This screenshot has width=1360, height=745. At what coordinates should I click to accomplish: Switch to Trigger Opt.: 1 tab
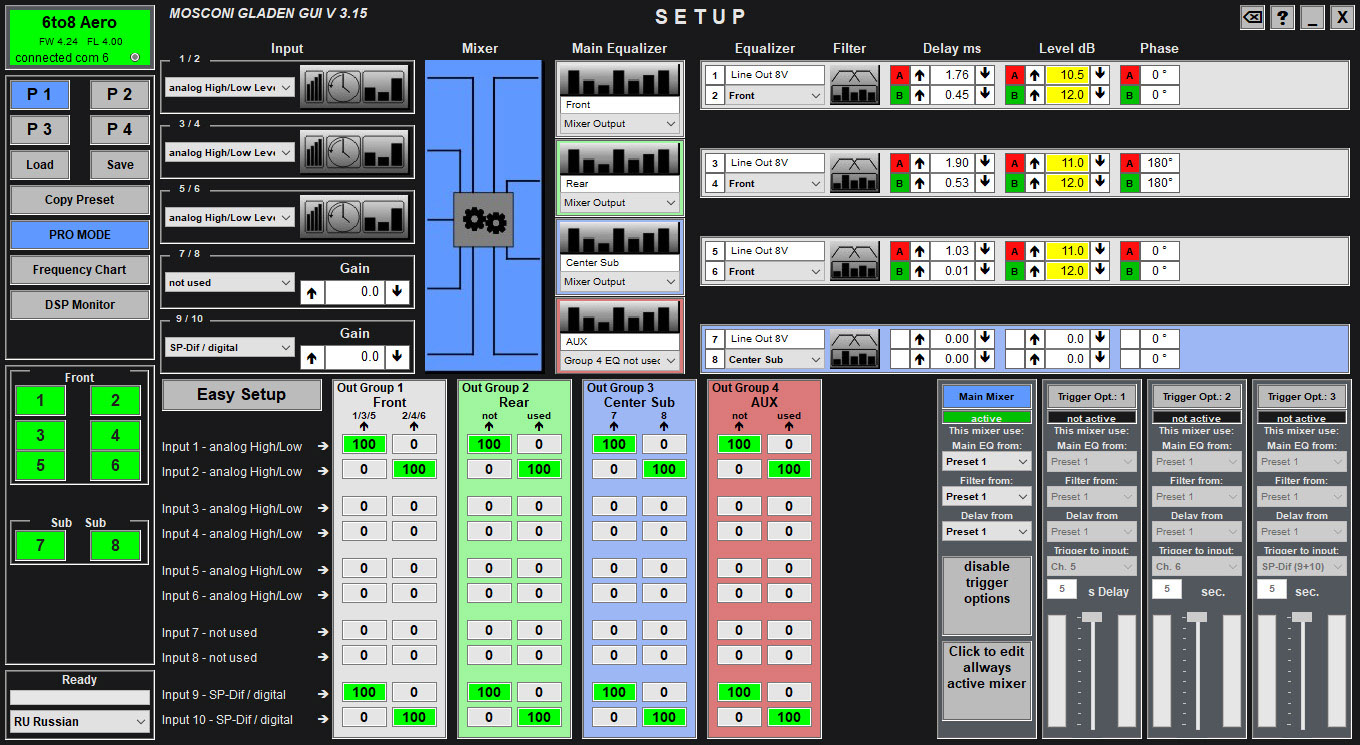[x=1092, y=397]
